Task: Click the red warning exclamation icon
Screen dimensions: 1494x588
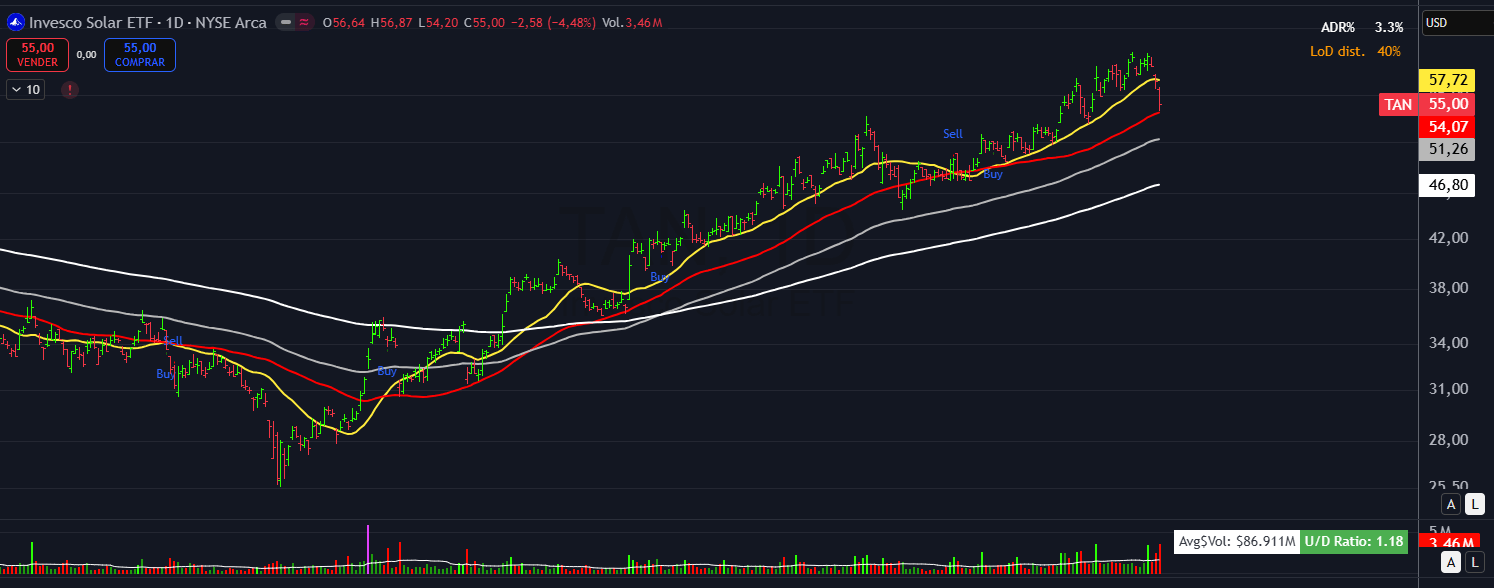Action: pyautogui.click(x=70, y=90)
